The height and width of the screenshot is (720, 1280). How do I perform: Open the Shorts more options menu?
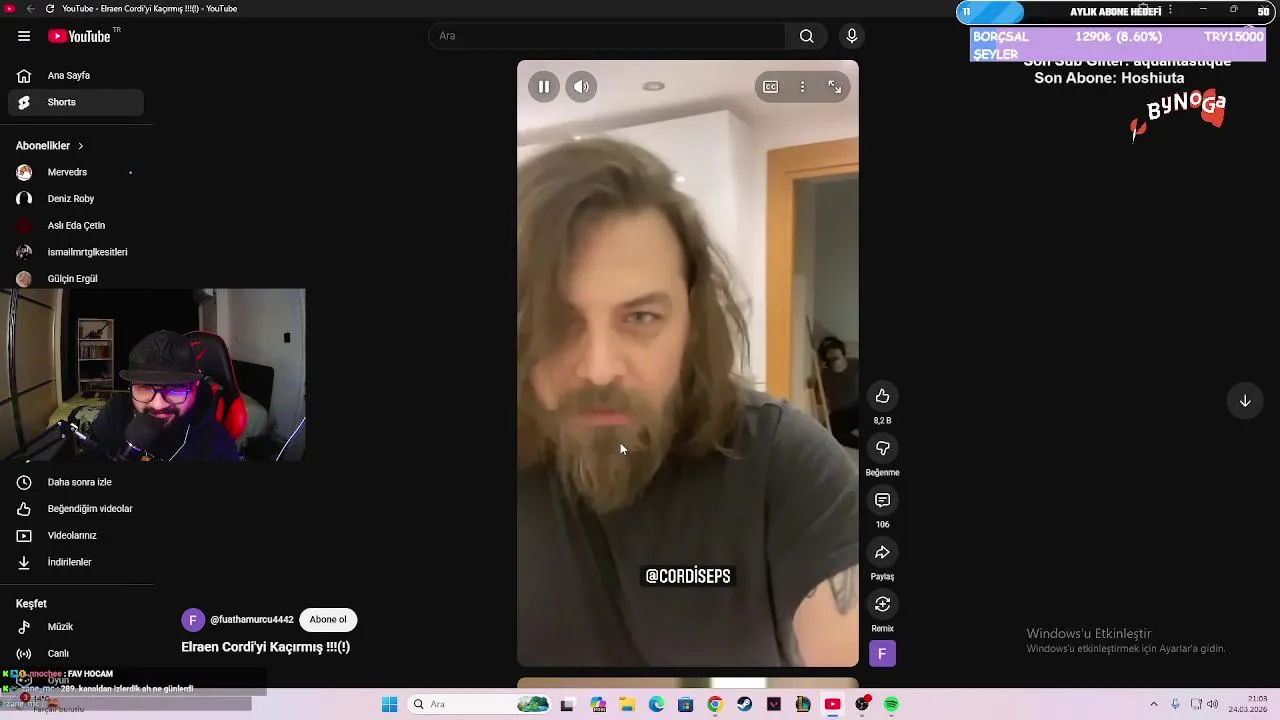click(802, 87)
